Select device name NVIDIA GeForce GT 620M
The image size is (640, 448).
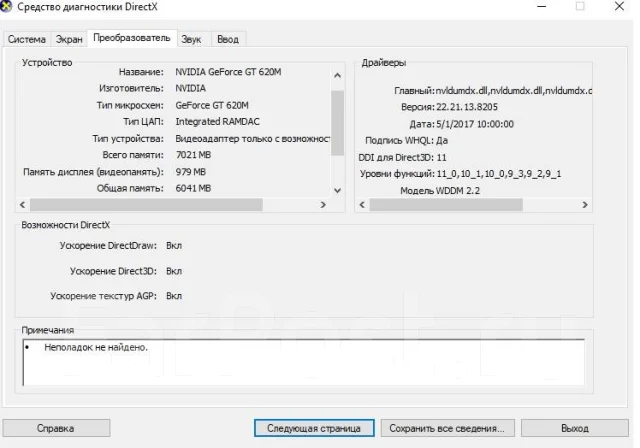pos(228,72)
